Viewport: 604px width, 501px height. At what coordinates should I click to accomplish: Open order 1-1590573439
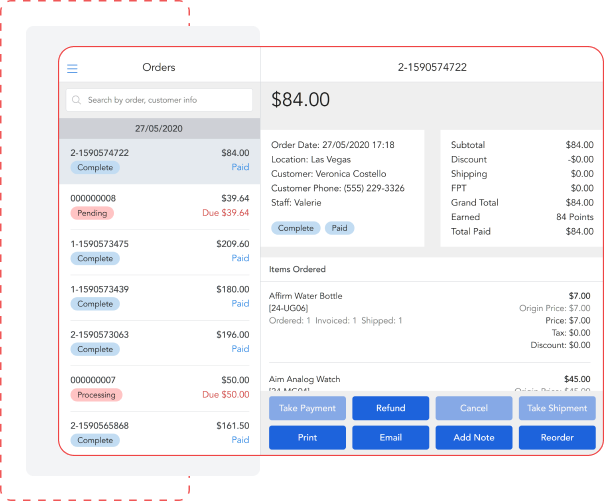159,297
